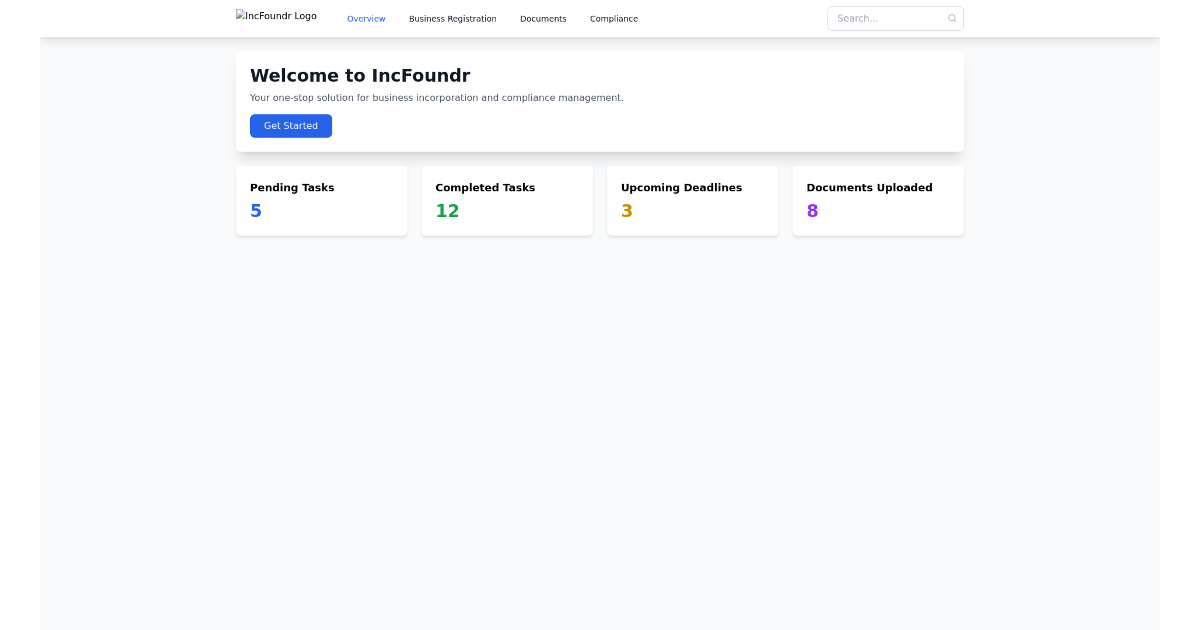The height and width of the screenshot is (630, 1200).
Task: Click the orange deadlines count 3
Action: click(x=627, y=211)
